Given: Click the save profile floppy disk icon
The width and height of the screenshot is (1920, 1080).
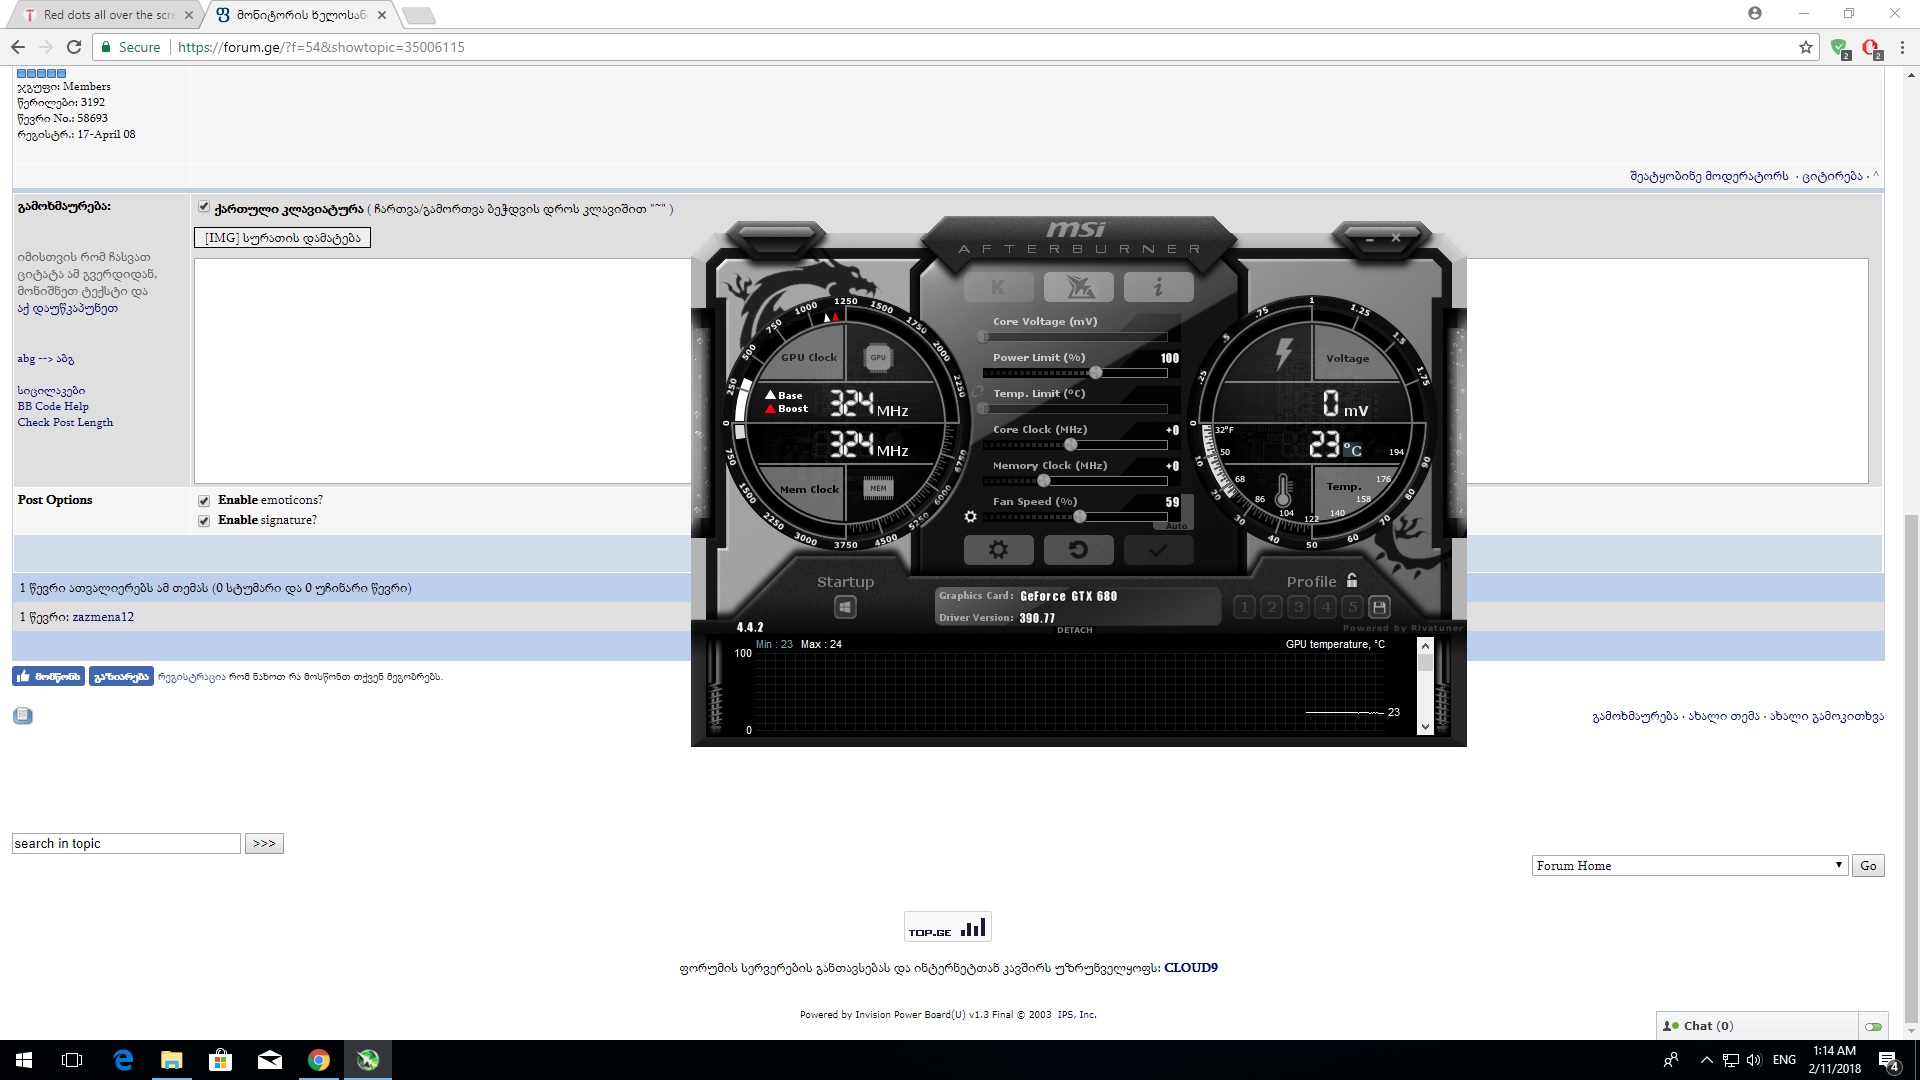Looking at the screenshot, I should (1379, 607).
